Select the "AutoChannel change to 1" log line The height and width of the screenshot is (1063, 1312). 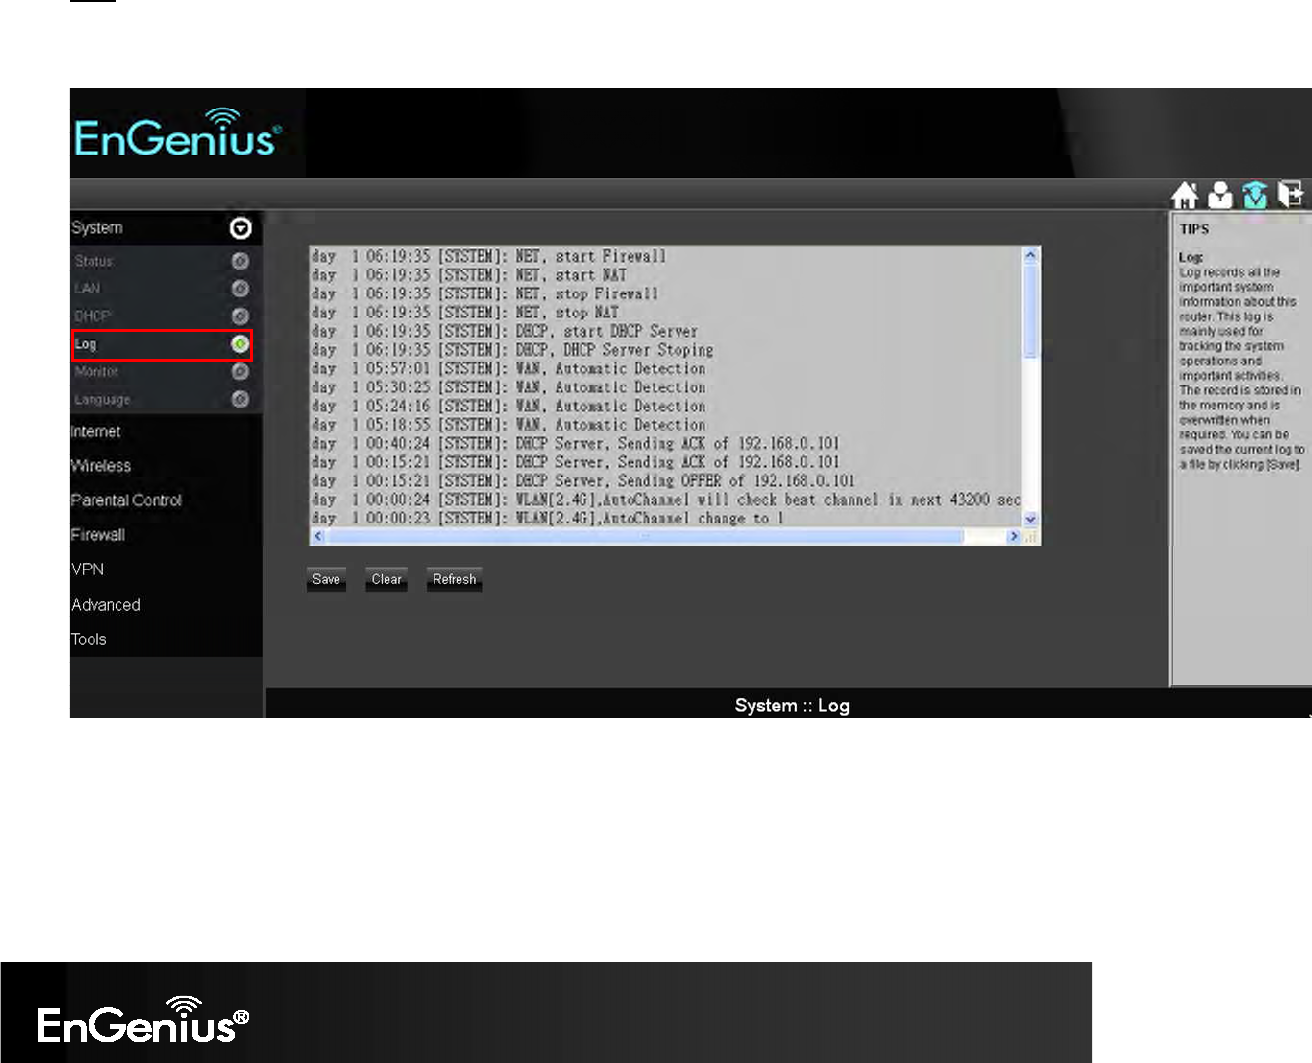point(548,519)
